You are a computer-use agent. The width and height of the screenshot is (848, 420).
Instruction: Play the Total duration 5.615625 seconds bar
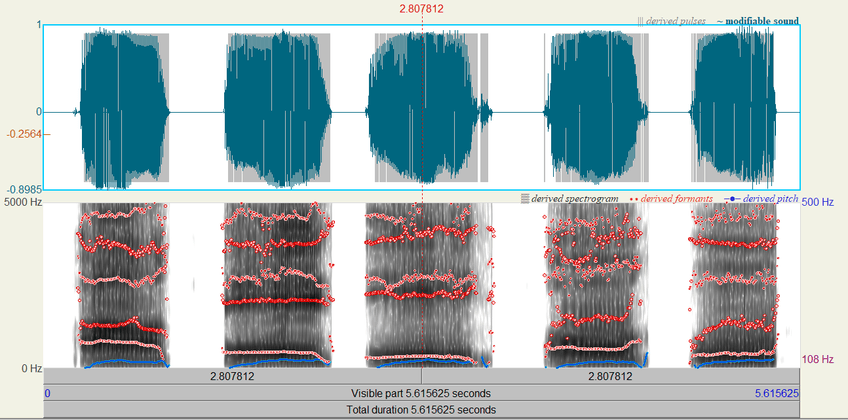pos(422,409)
